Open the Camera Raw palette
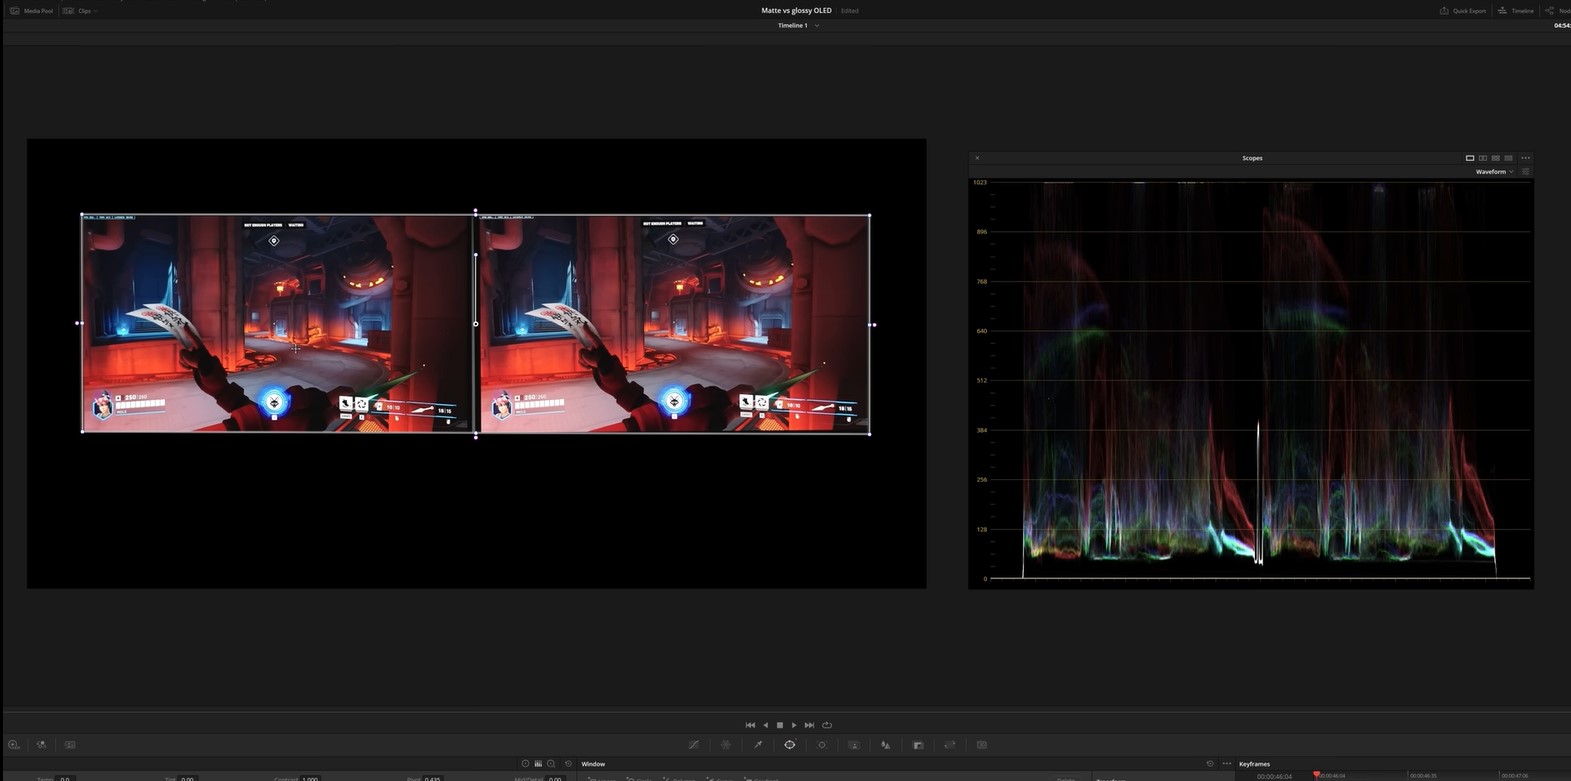This screenshot has width=1571, height=781. pyautogui.click(x=14, y=745)
